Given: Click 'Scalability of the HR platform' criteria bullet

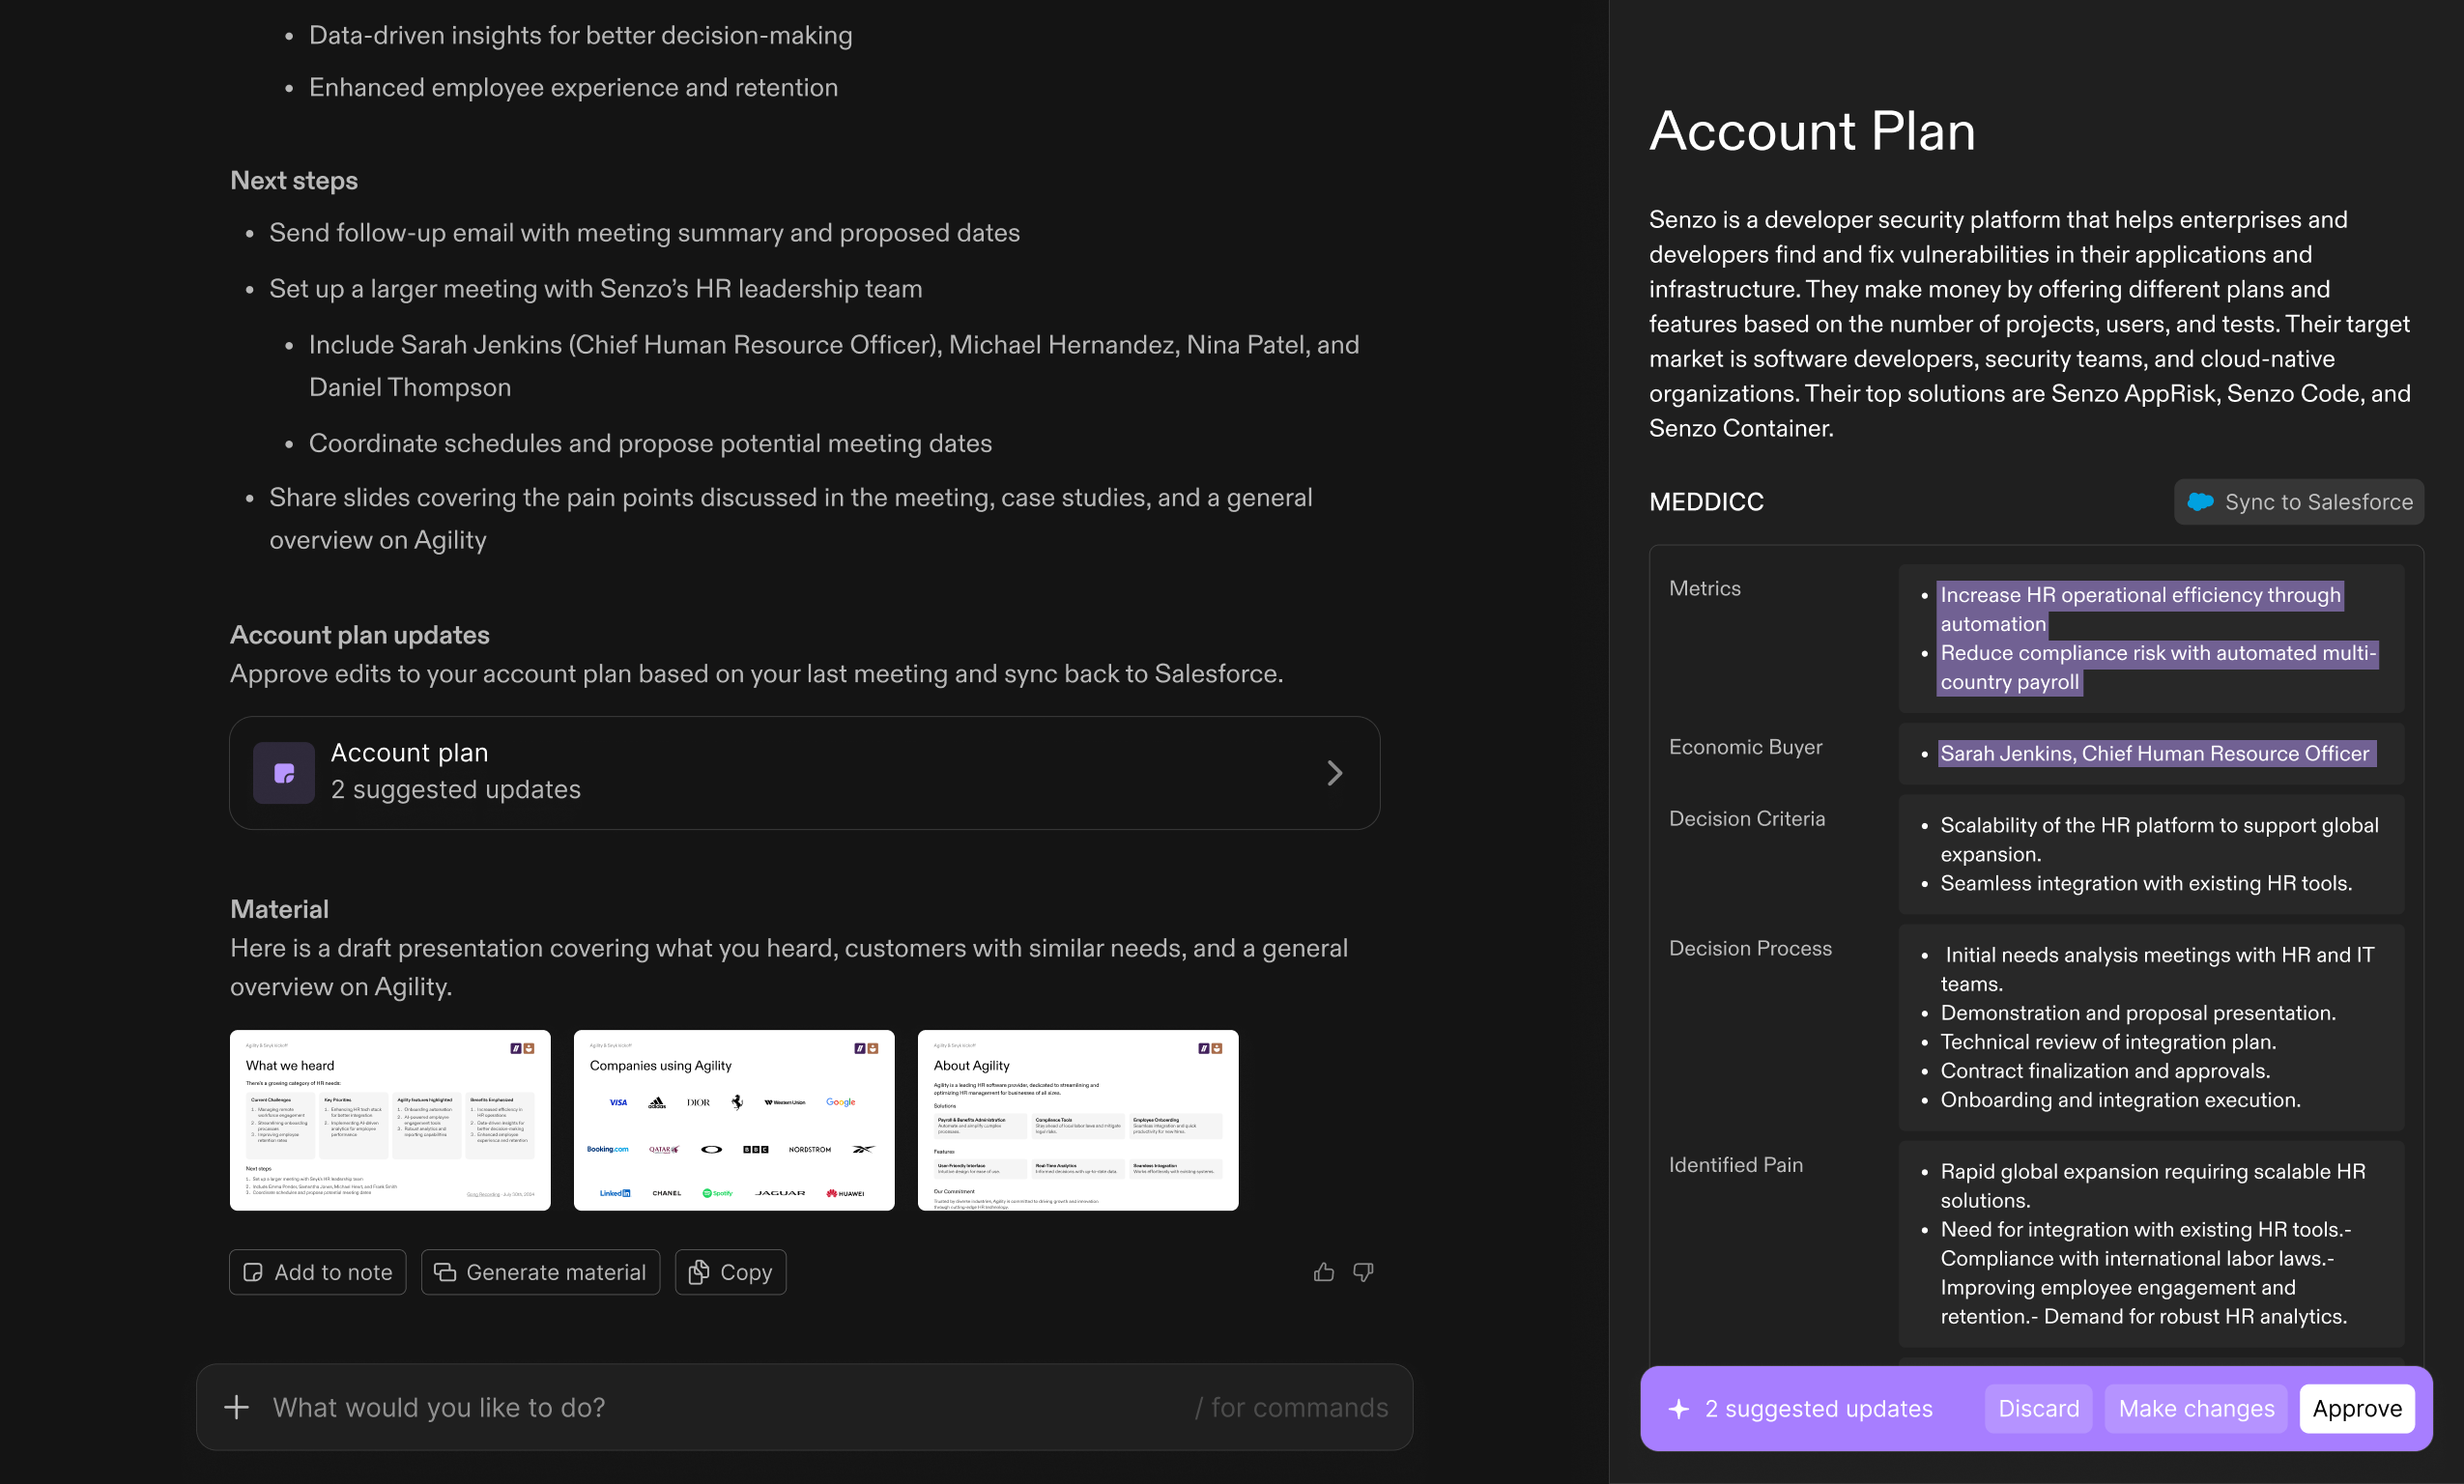Looking at the screenshot, I should [x=2159, y=839].
